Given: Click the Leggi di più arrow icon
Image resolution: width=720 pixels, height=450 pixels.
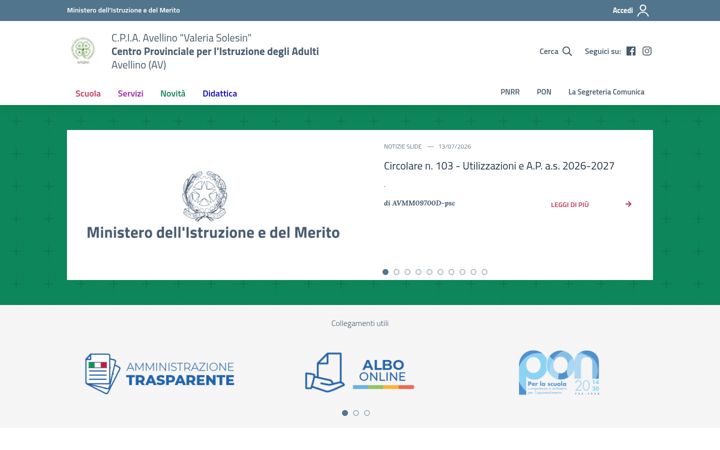Looking at the screenshot, I should tap(628, 204).
